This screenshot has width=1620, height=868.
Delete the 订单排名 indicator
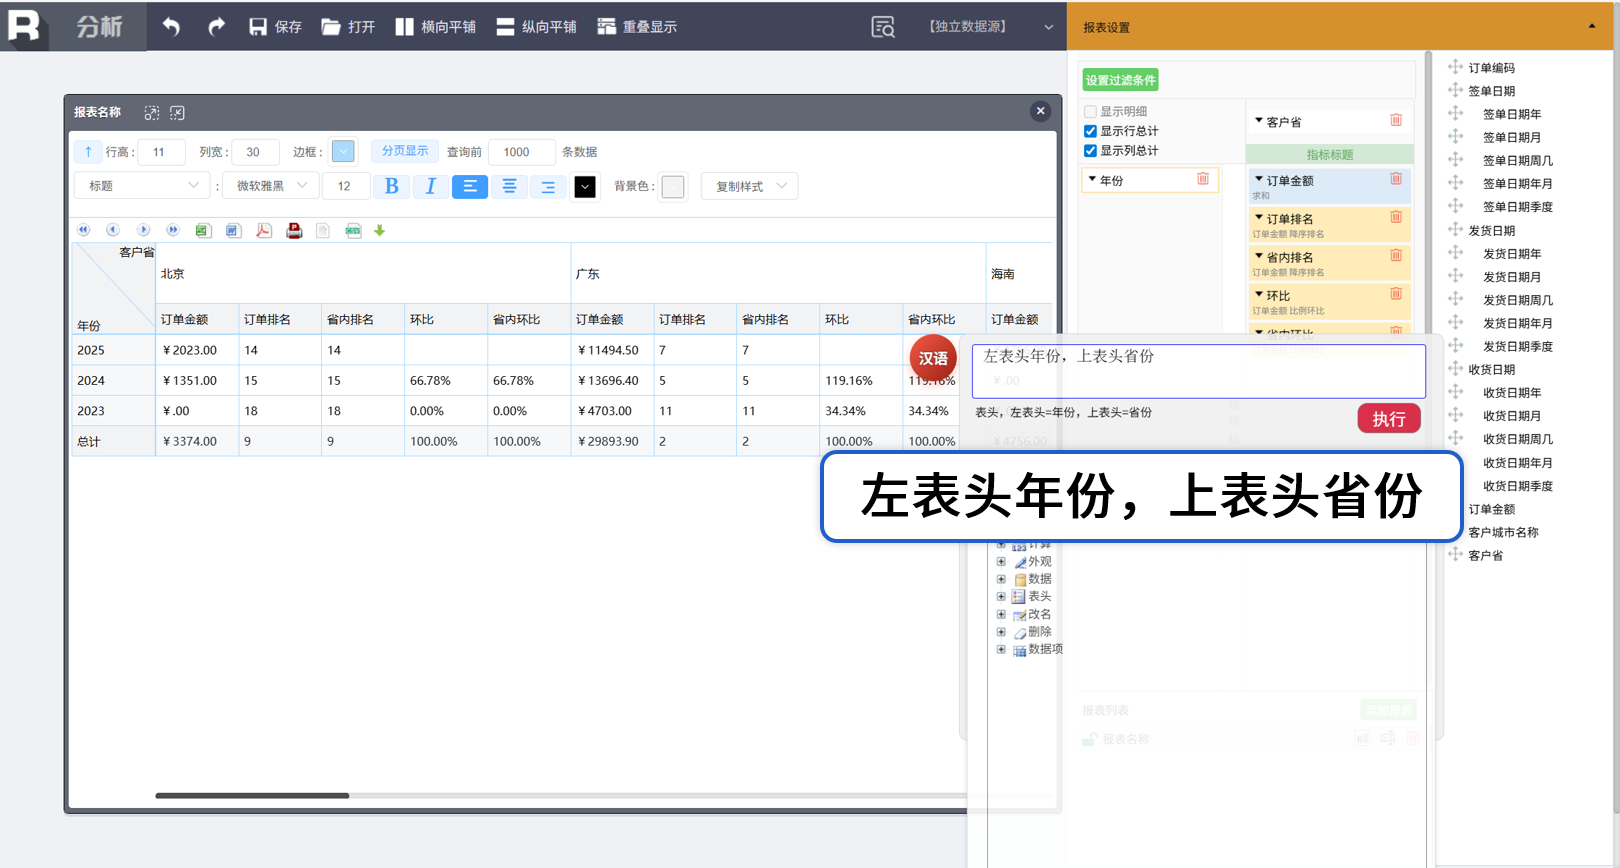1396,217
